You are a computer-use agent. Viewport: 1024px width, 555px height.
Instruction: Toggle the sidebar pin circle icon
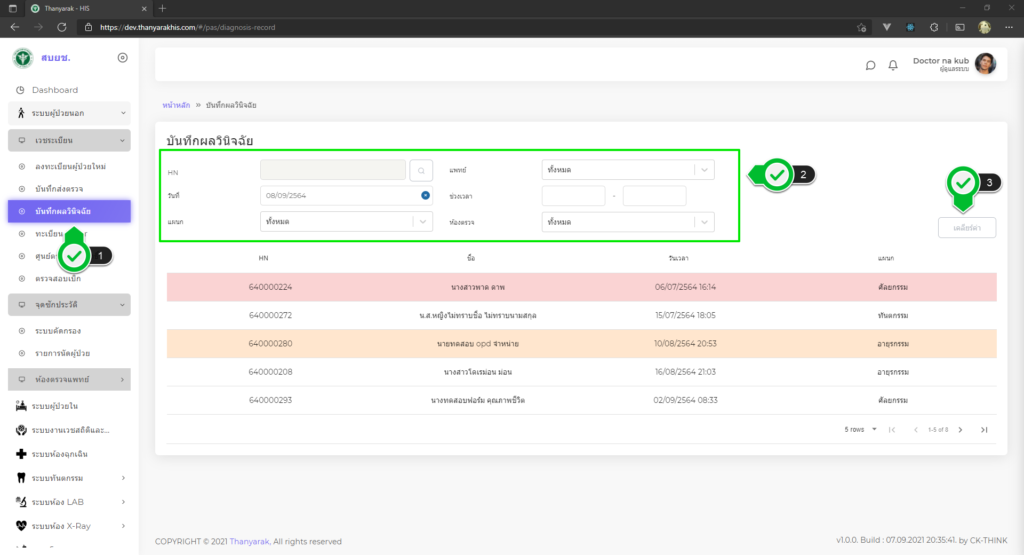click(122, 58)
